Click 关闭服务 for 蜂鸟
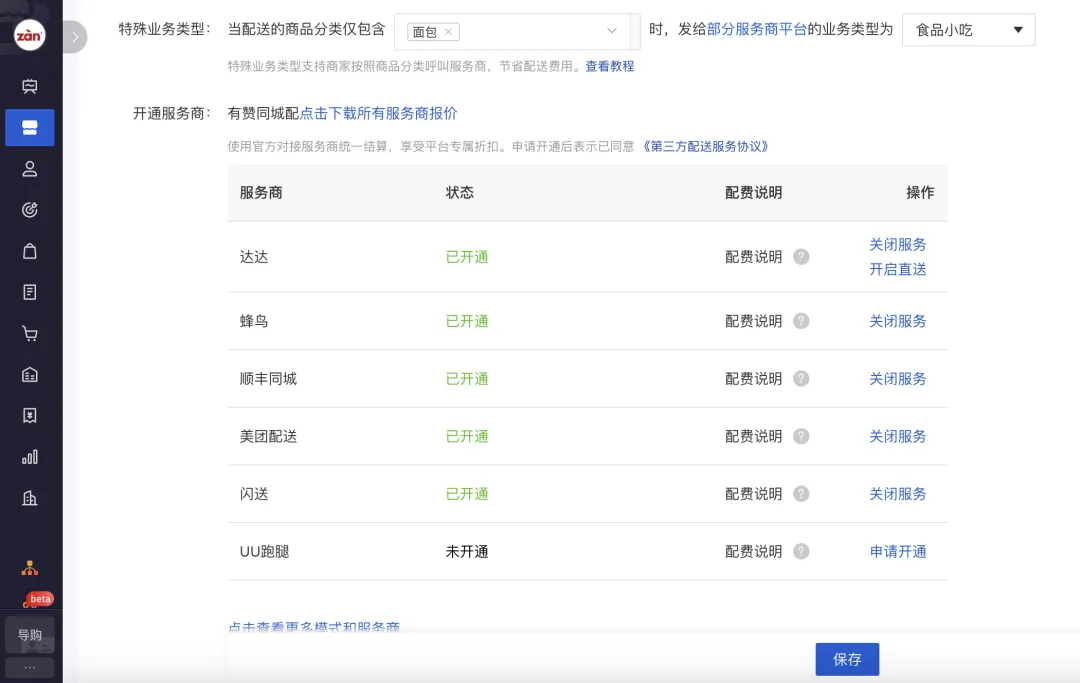Screen dimensions: 1080x683 click(897, 321)
